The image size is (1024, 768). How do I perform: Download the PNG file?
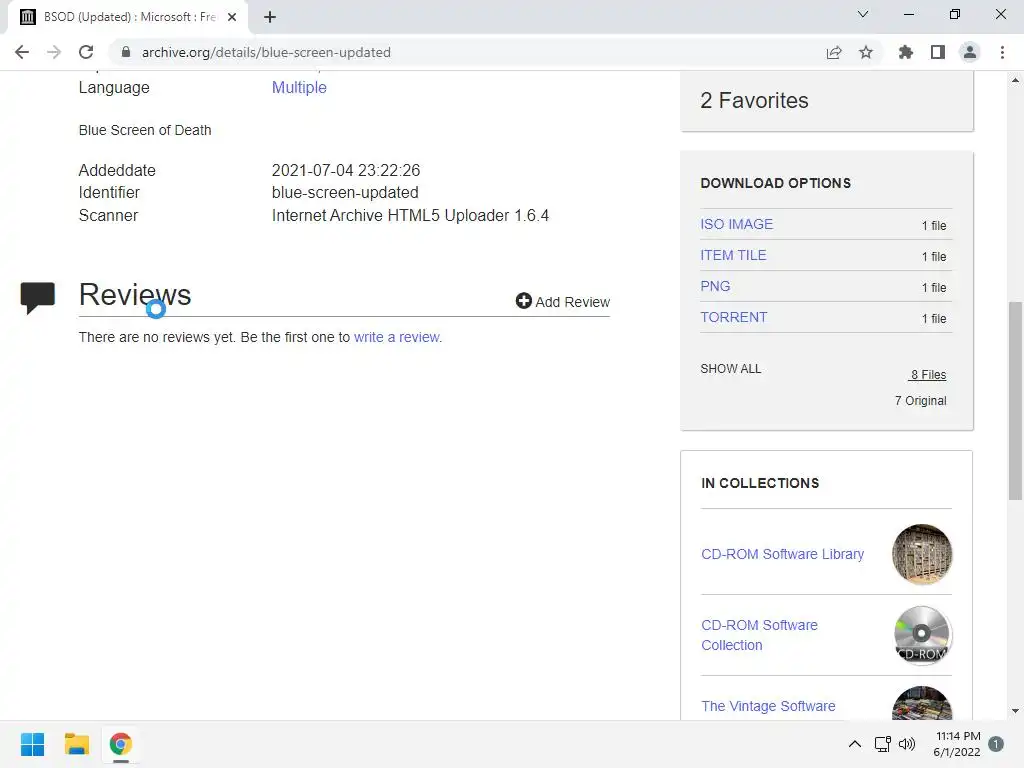715,286
